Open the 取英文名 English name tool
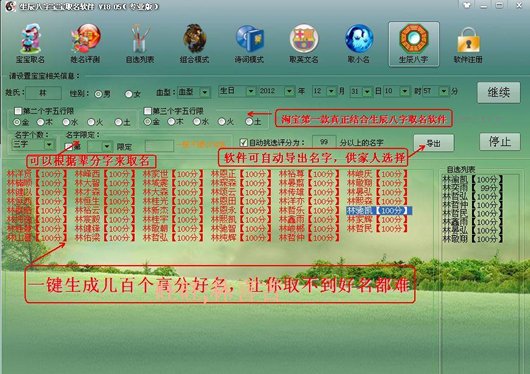The width and height of the screenshot is (530, 374). (304, 43)
